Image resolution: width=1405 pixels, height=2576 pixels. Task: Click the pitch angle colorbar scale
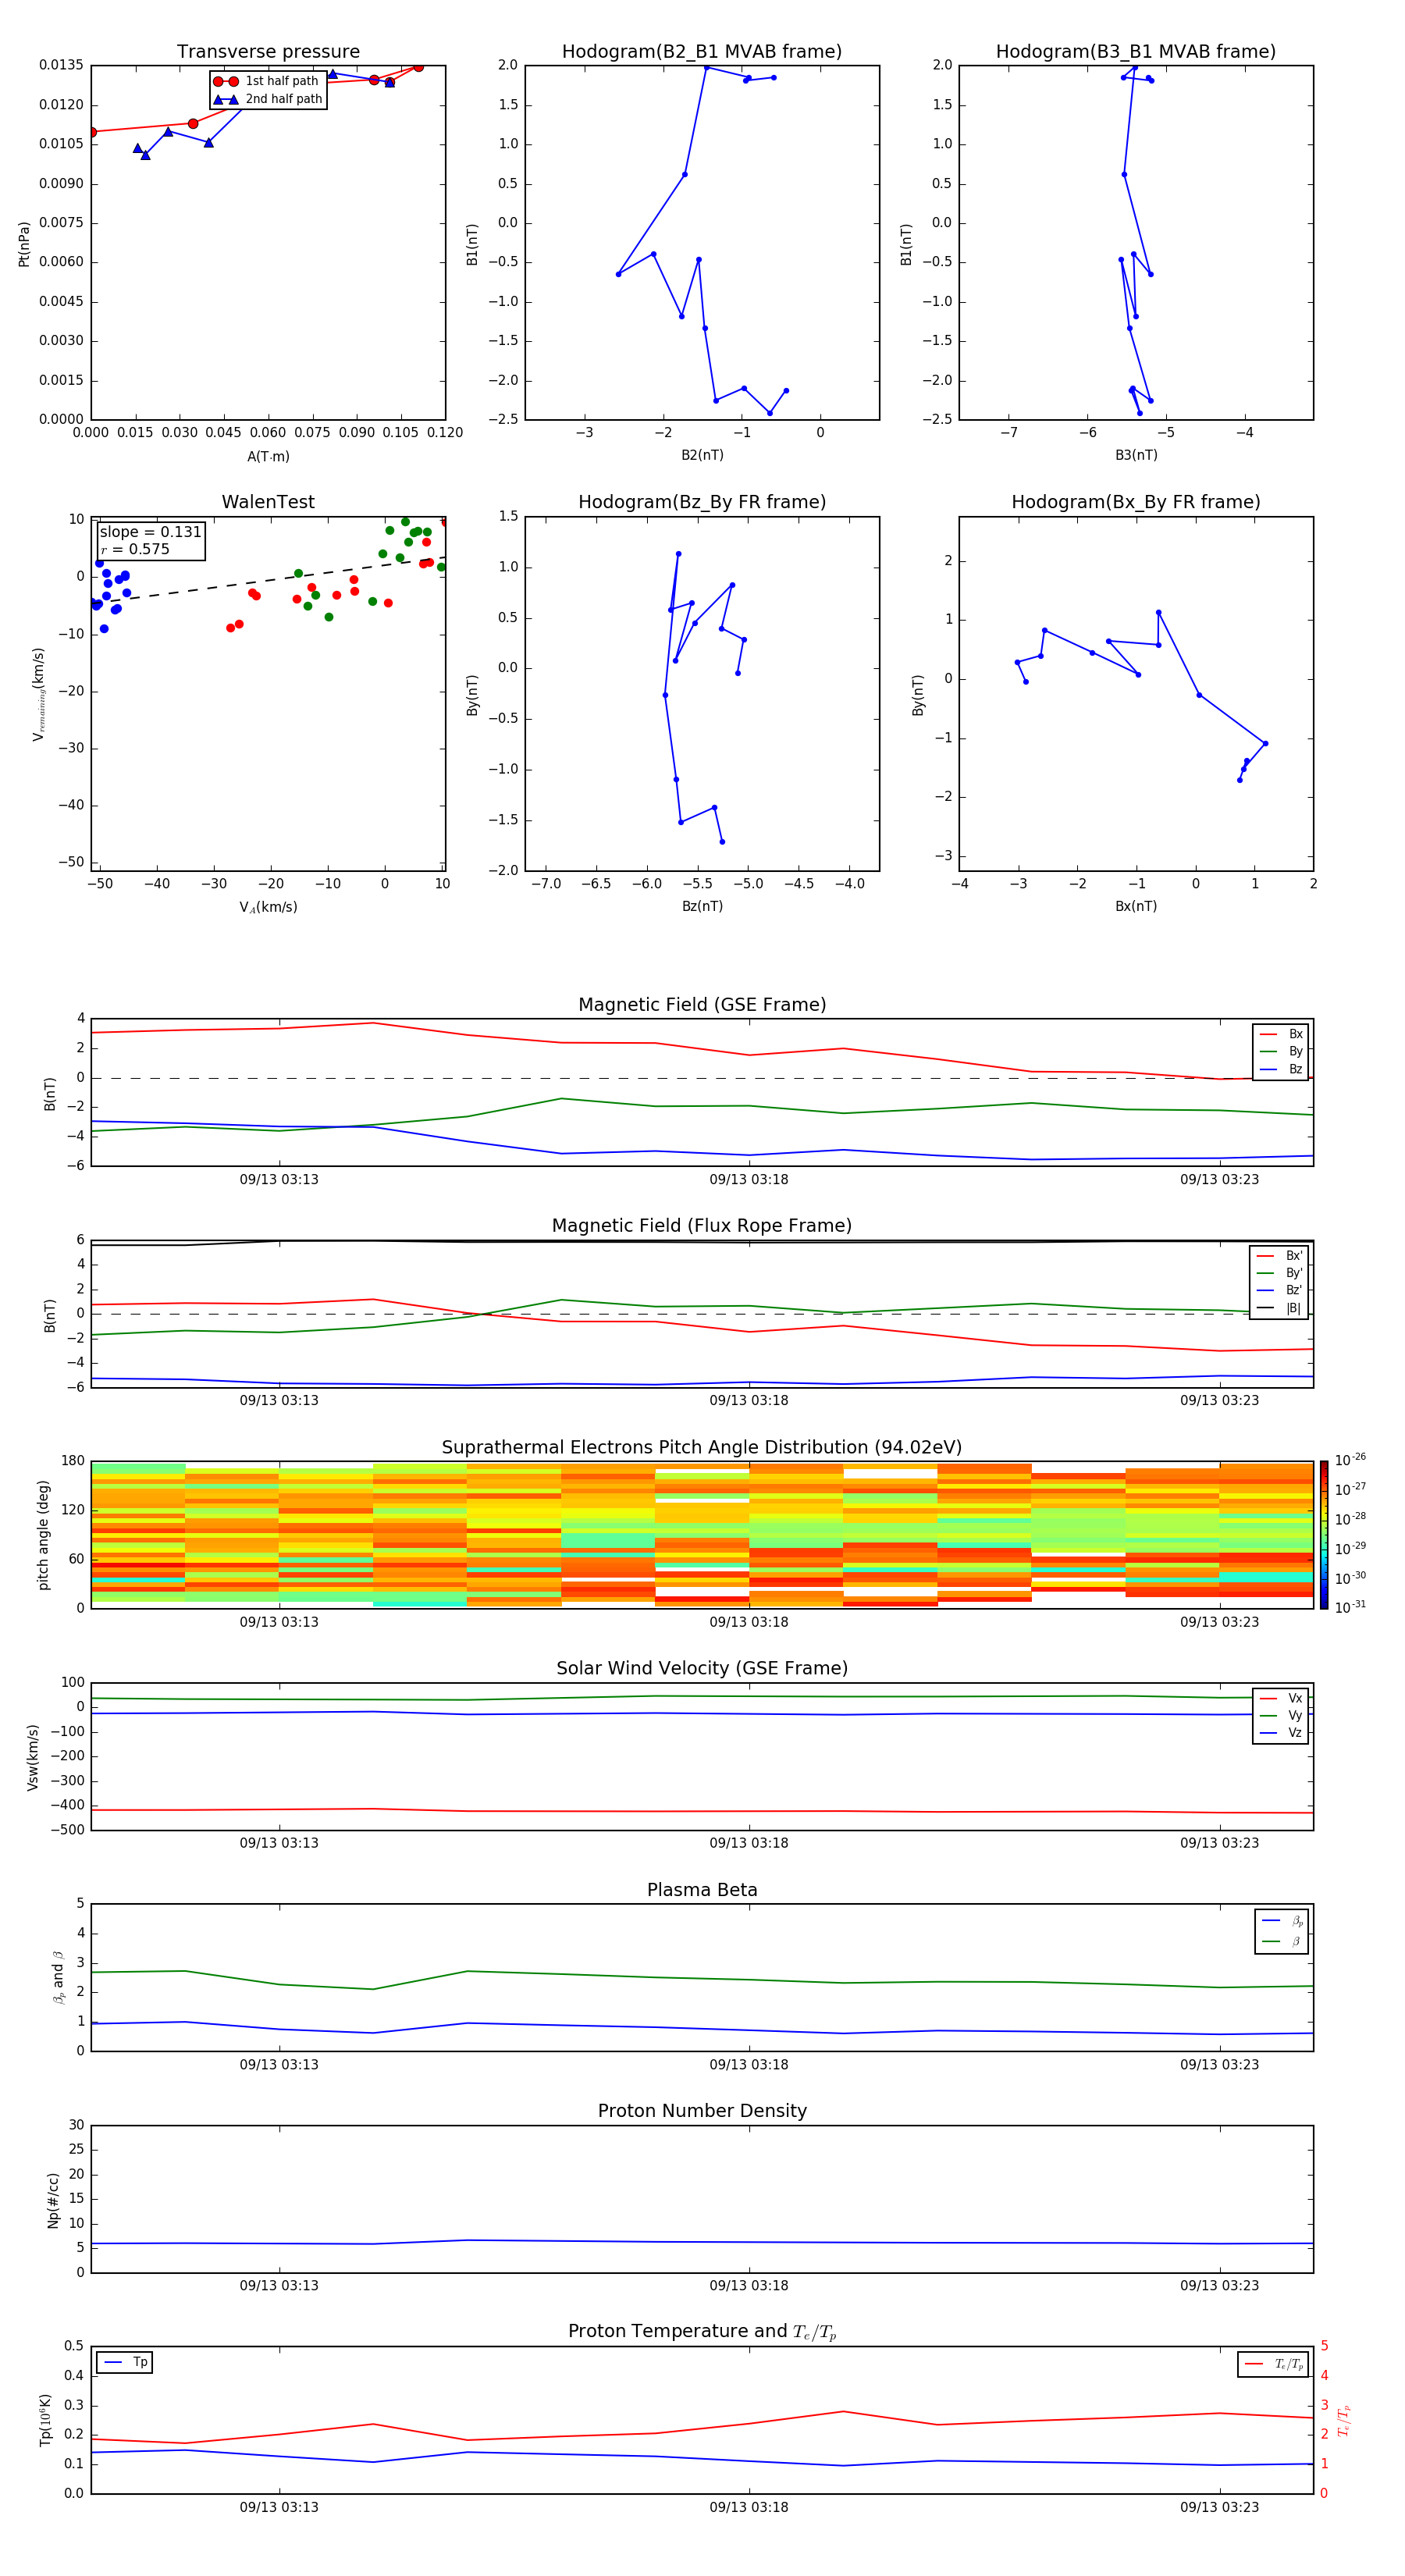[1324, 1535]
